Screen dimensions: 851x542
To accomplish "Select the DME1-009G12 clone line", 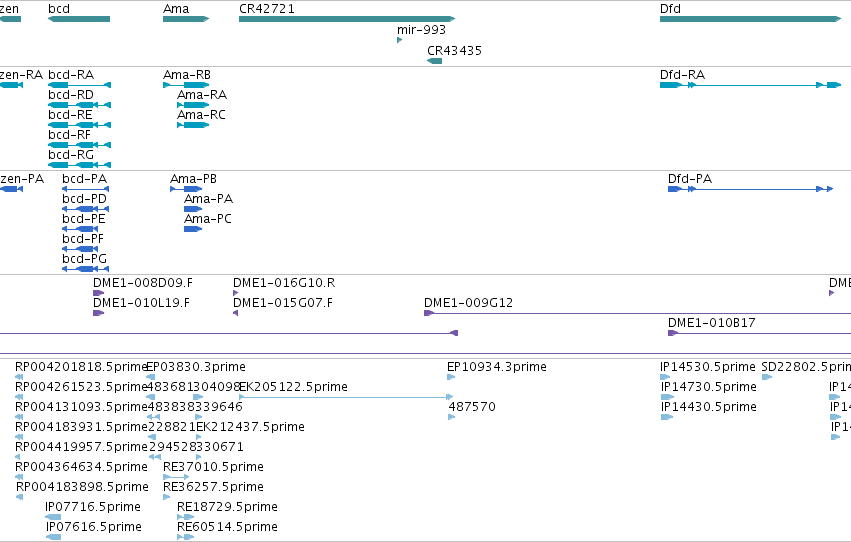I will coord(637,313).
